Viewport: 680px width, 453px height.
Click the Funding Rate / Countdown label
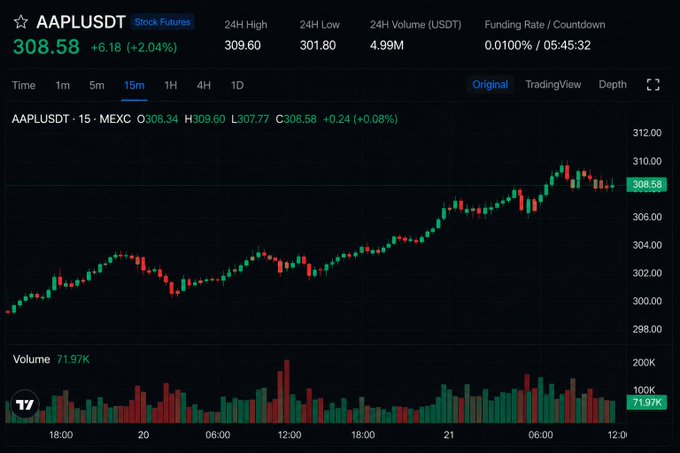pos(545,25)
